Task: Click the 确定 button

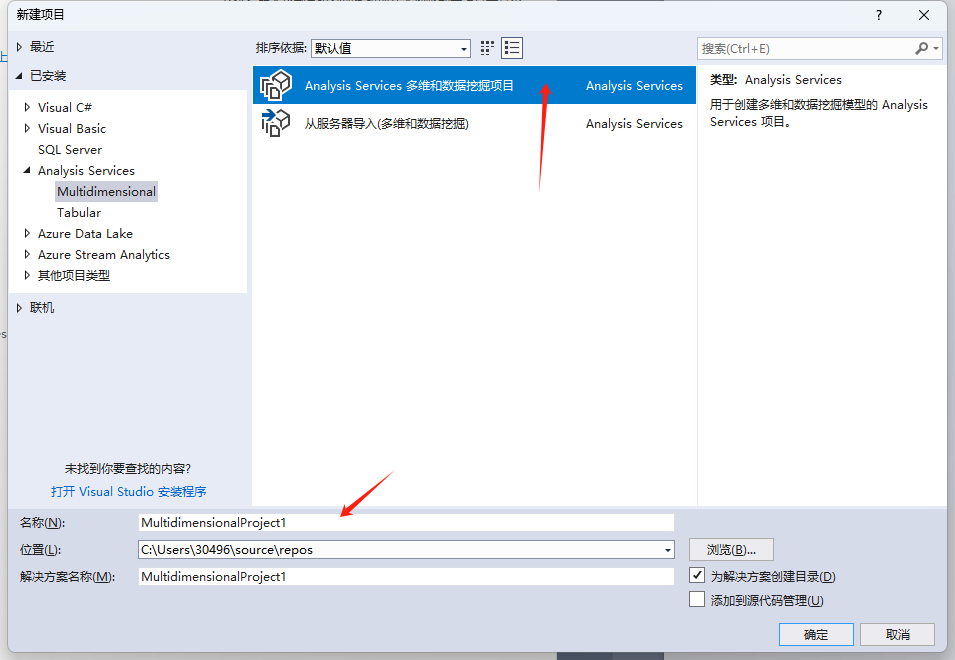Action: 816,634
